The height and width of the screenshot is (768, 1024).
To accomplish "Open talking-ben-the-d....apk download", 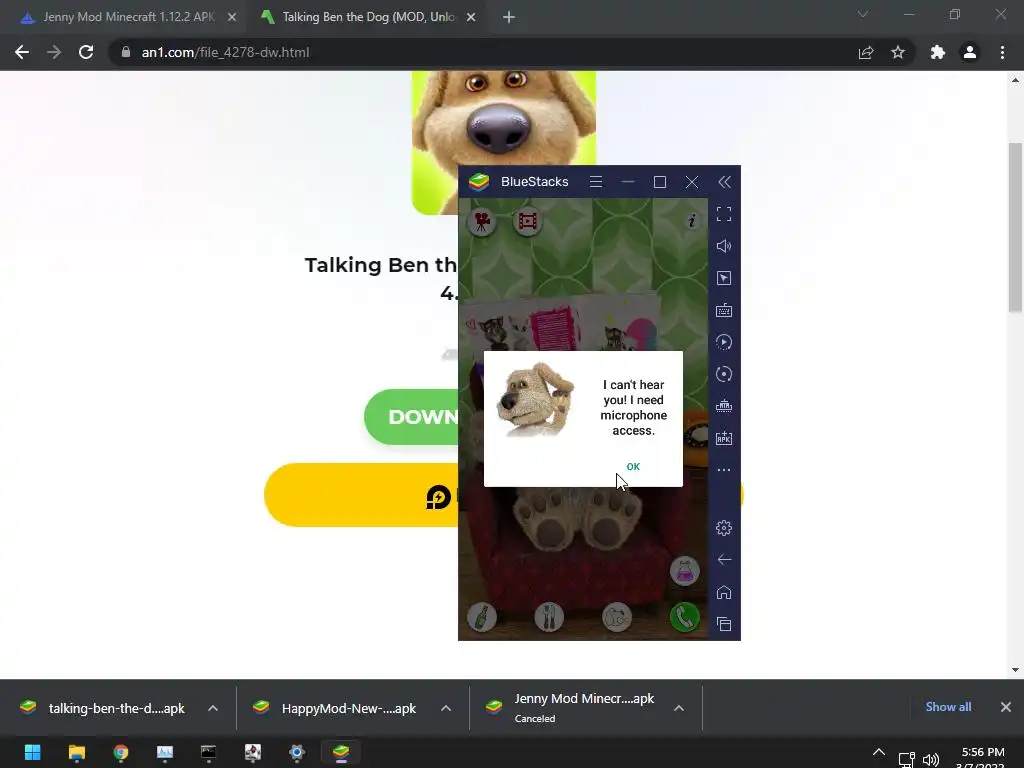I will (x=104, y=708).
